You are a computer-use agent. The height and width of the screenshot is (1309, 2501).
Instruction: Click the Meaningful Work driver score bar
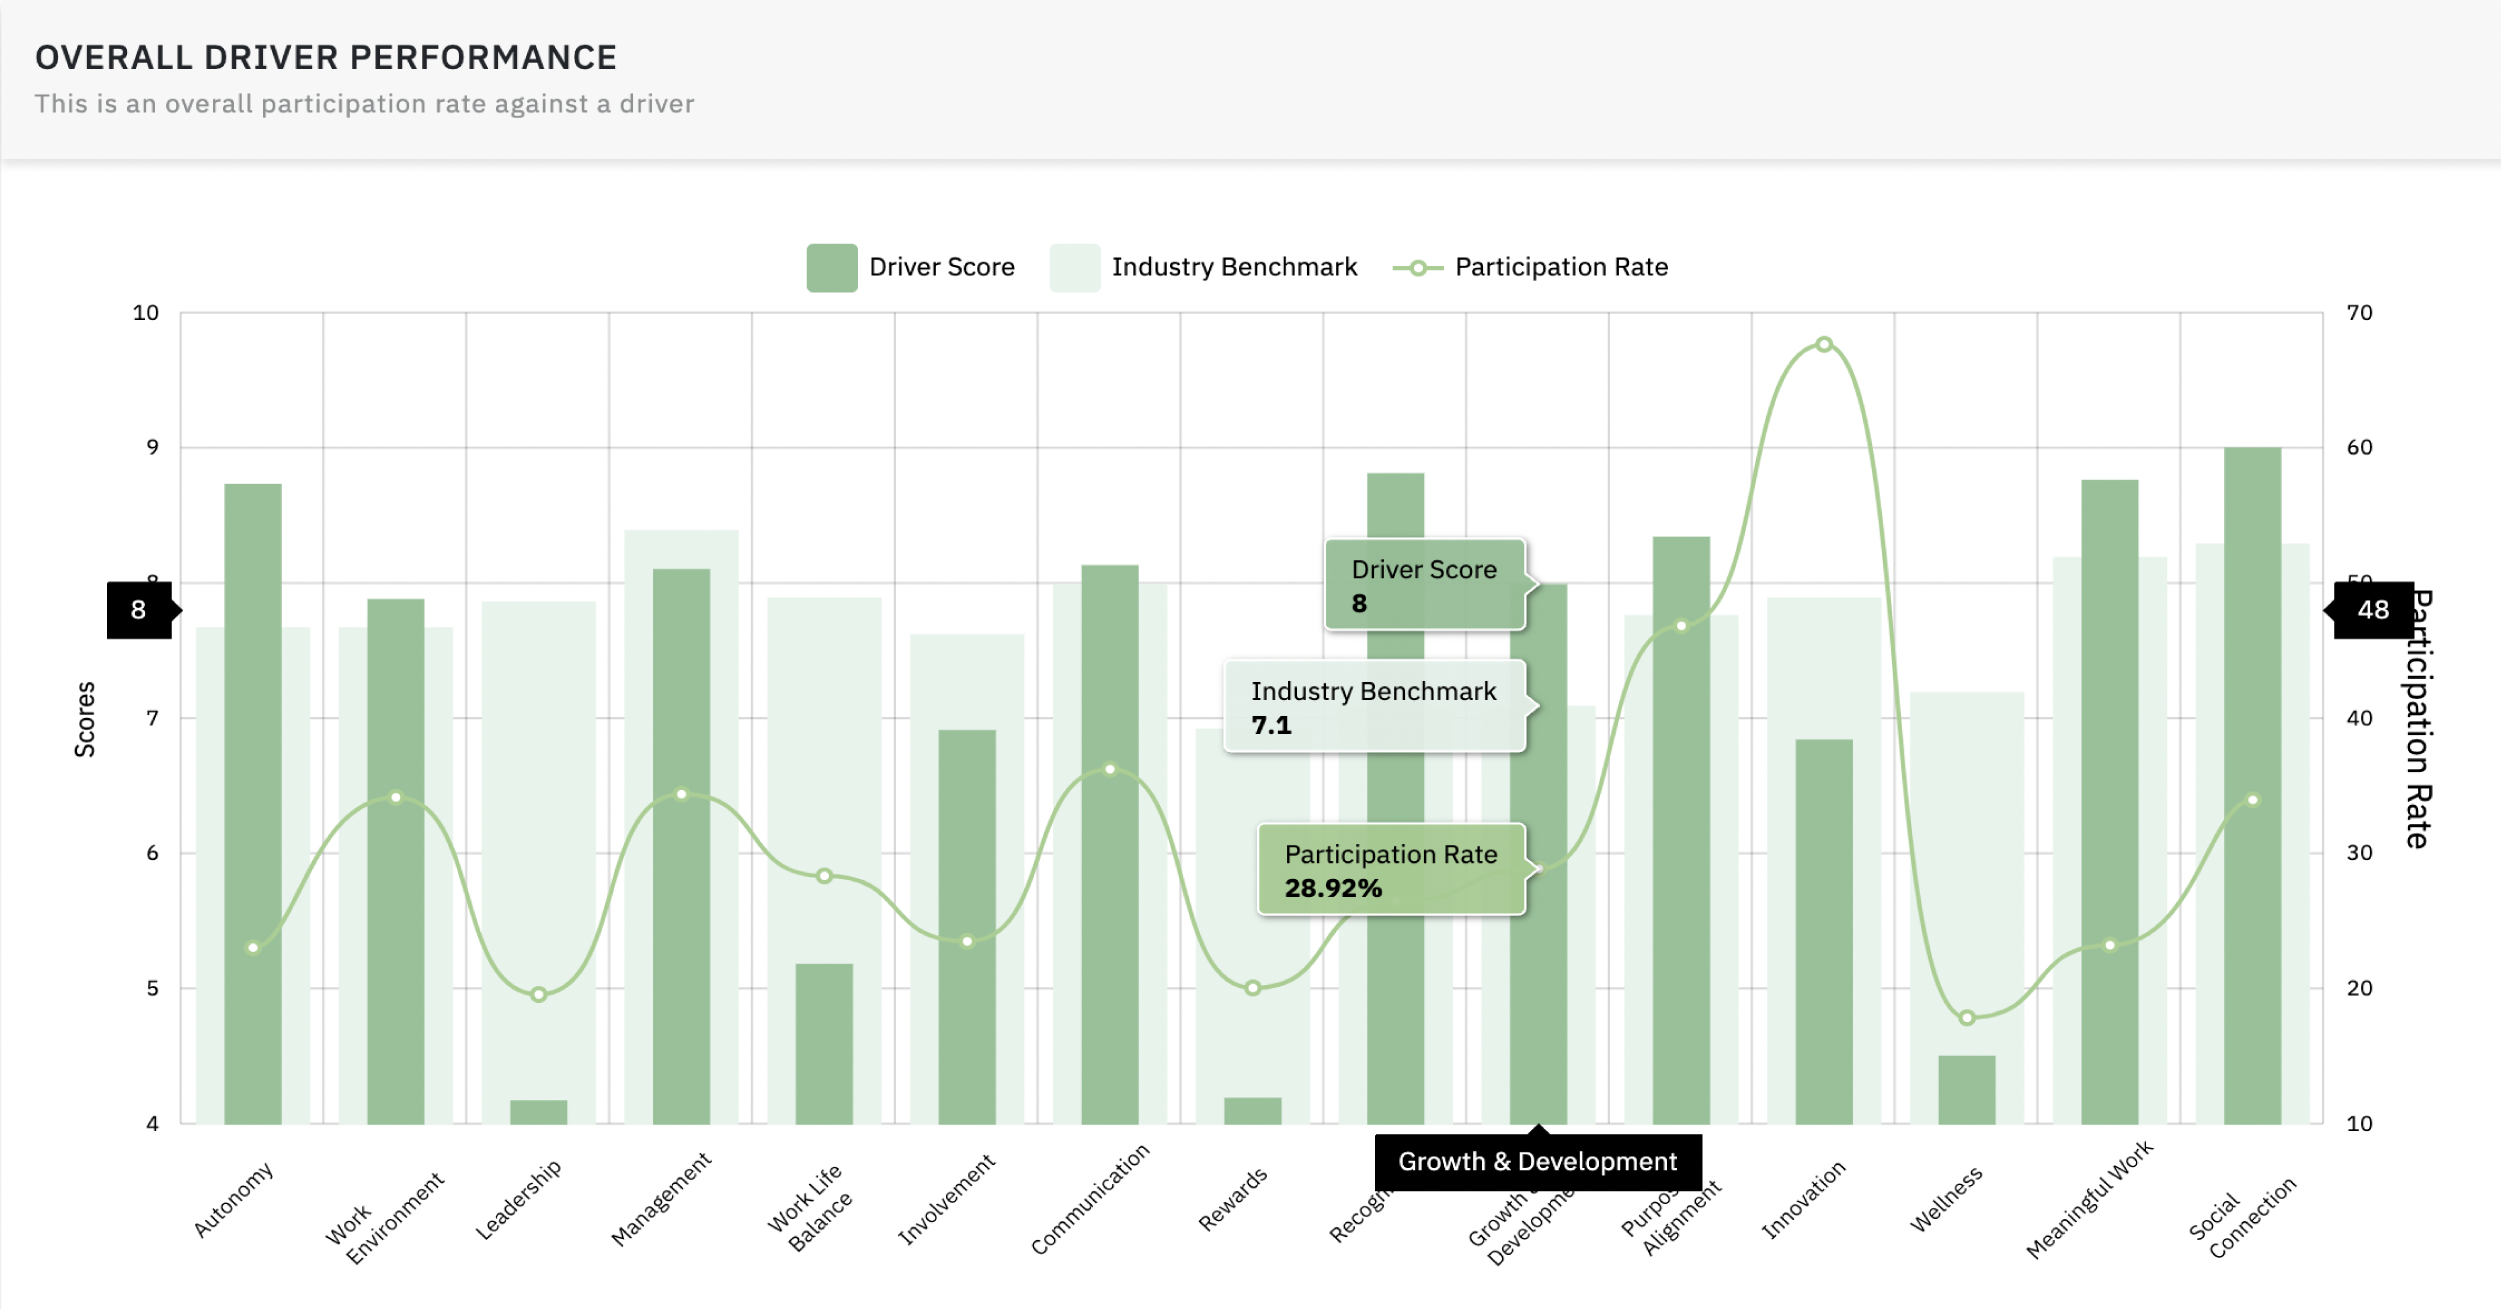pos(2109,700)
